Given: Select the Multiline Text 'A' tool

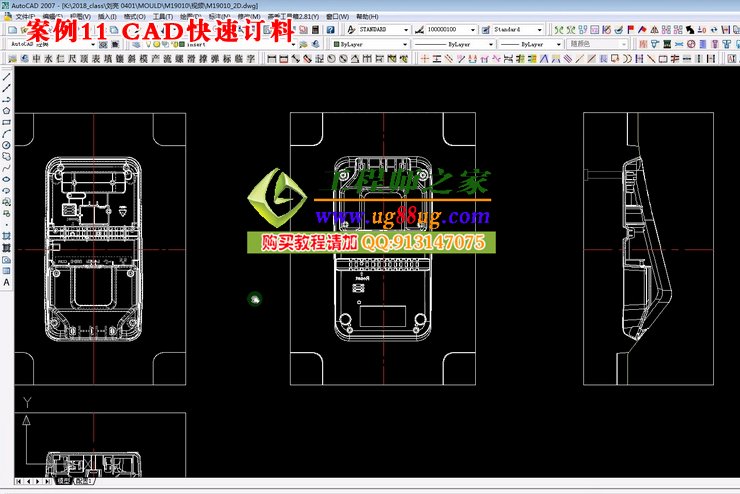Looking at the screenshot, I should pyautogui.click(x=6, y=282).
